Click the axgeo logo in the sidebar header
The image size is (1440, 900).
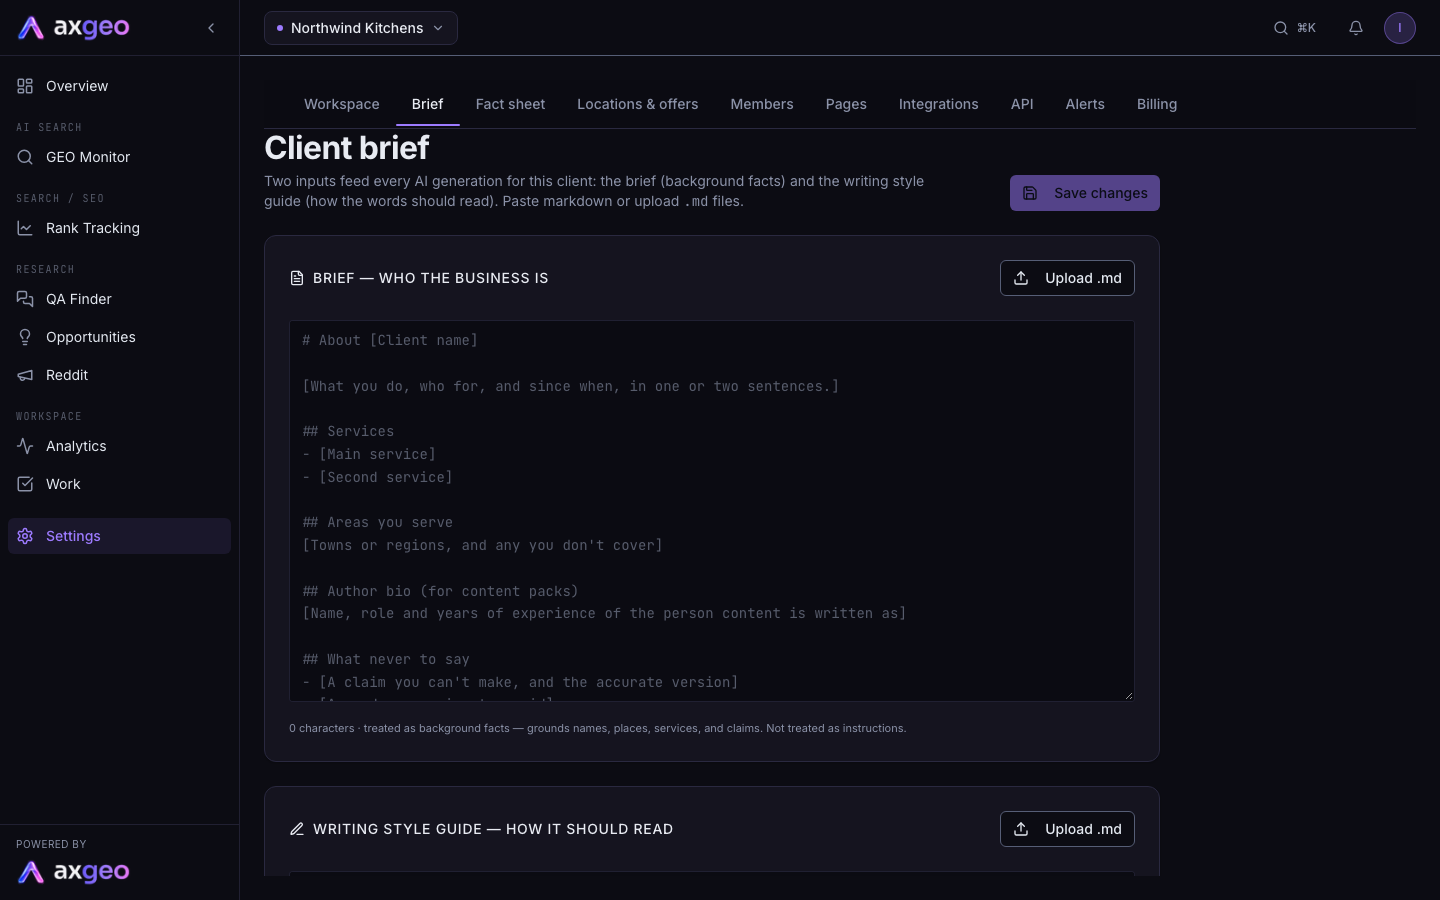coord(74,28)
